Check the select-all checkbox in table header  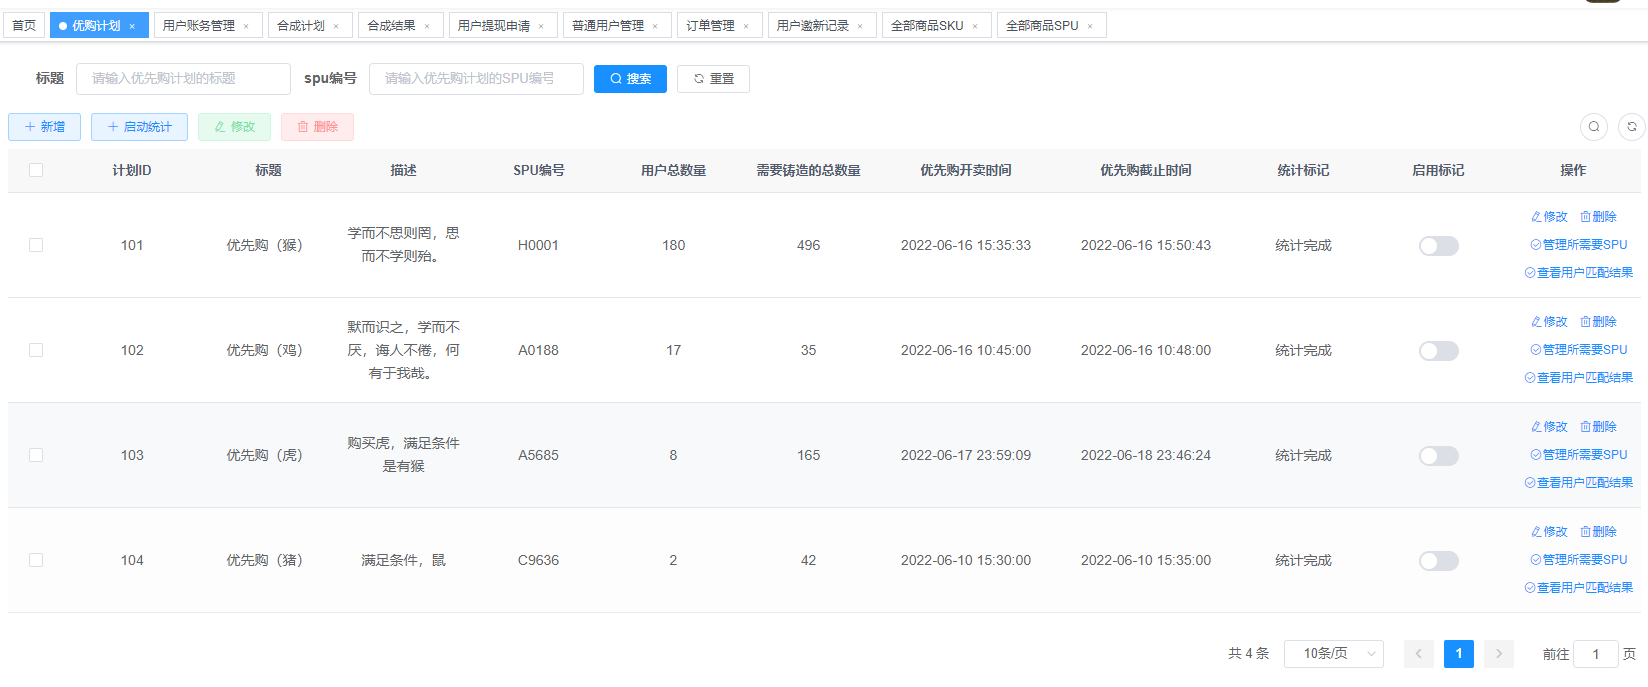point(36,170)
